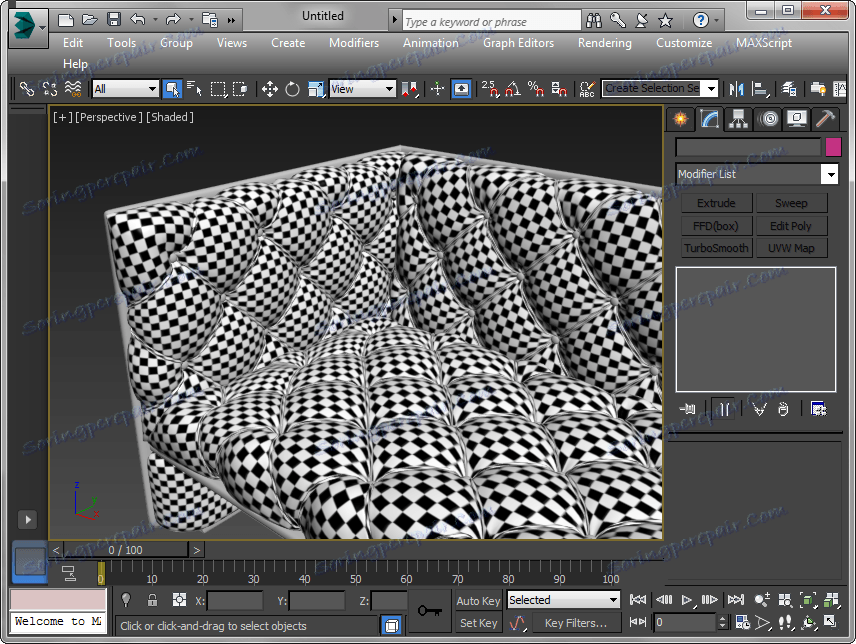This screenshot has width=856, height=644.
Task: Activate the Select and Rotate tool
Action: (x=292, y=89)
